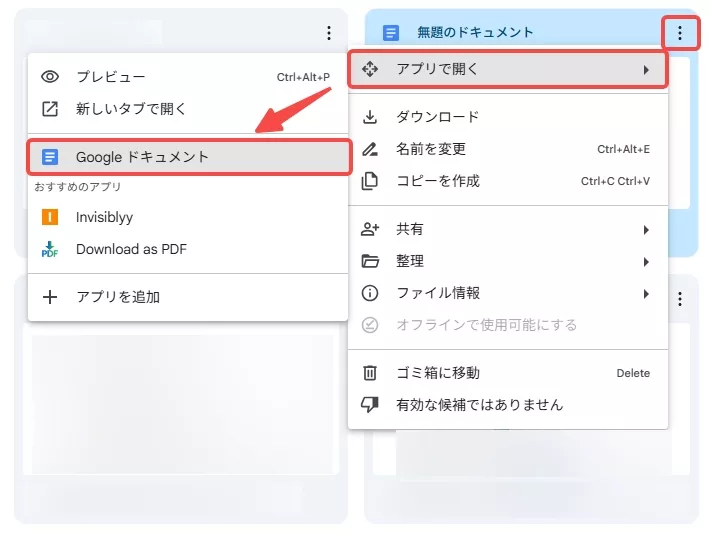709x535 pixels.
Task: Click the Ctrl+Alt+E shortcut text
Action: 623,149
